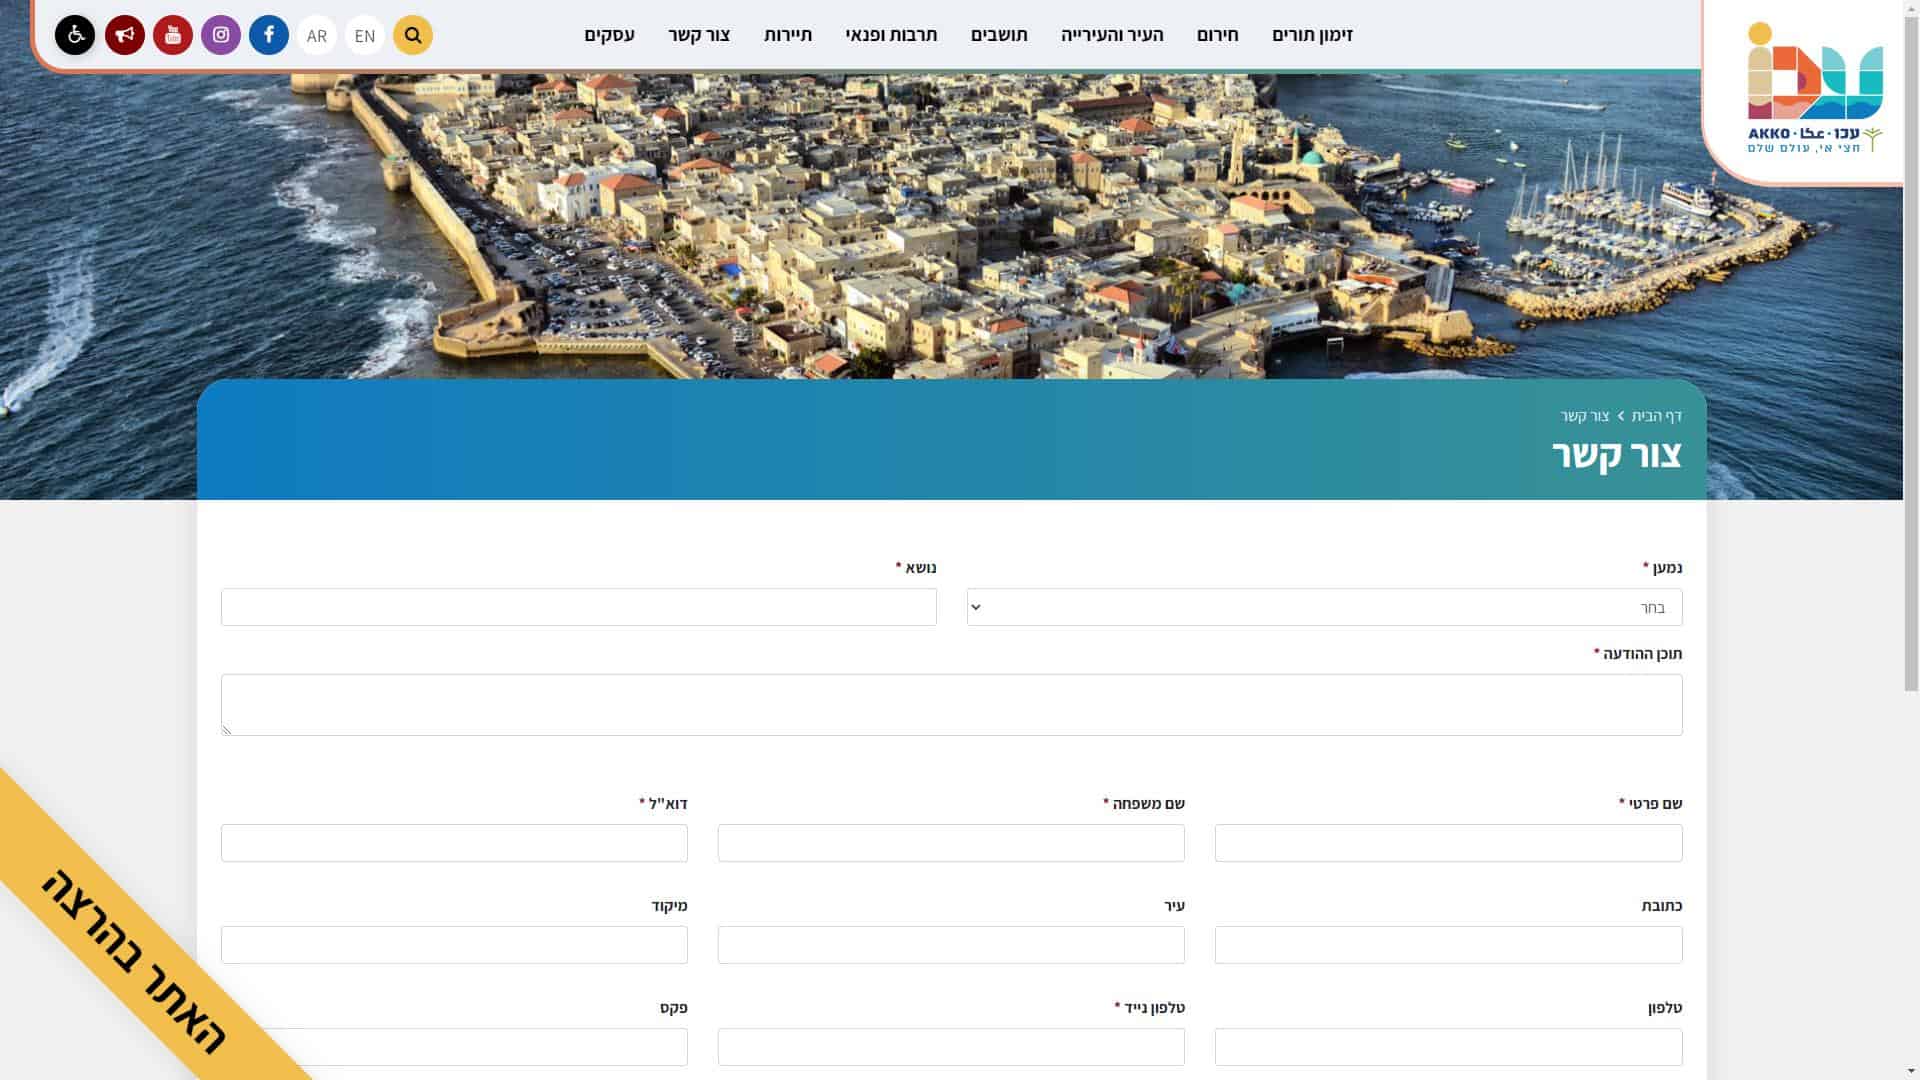
Task: Focus the טלפון phone field
Action: click(1448, 1047)
